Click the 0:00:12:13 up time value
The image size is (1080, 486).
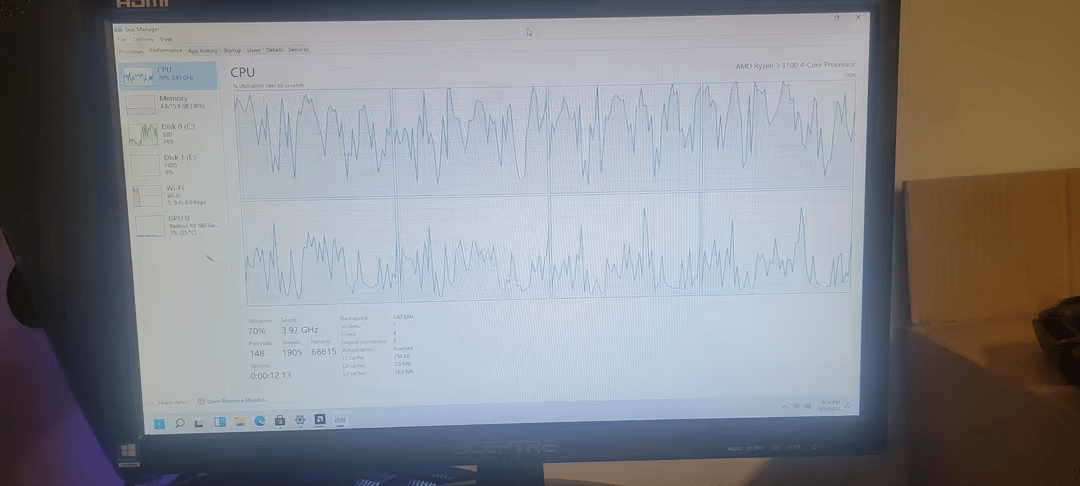[x=271, y=375]
